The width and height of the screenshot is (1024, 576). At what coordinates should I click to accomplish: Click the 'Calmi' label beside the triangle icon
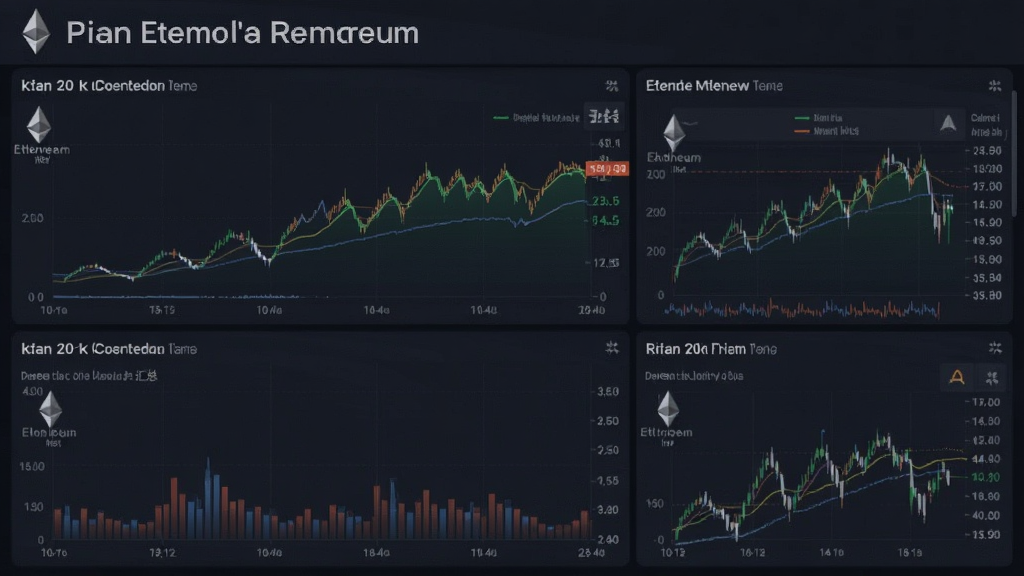click(985, 118)
